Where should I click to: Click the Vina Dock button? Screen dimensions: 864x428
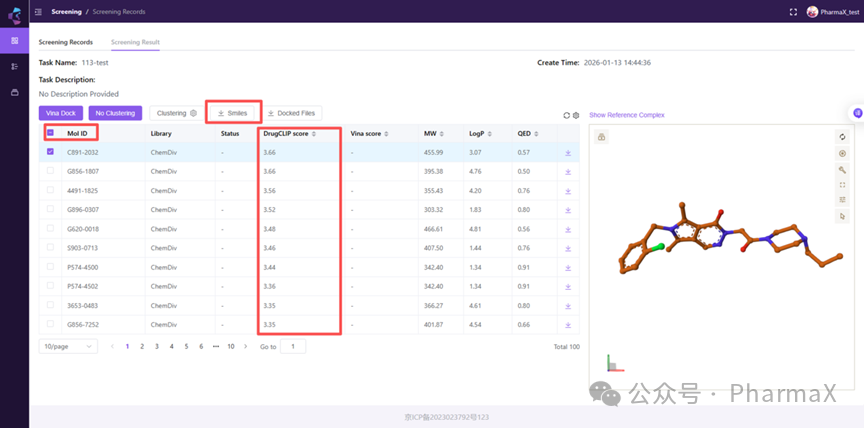click(61, 113)
